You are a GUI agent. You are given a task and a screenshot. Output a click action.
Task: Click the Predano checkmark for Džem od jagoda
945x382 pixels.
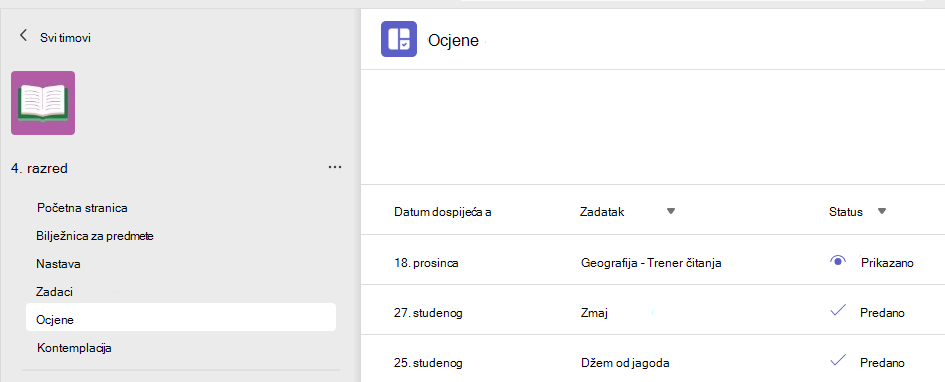tap(838, 361)
